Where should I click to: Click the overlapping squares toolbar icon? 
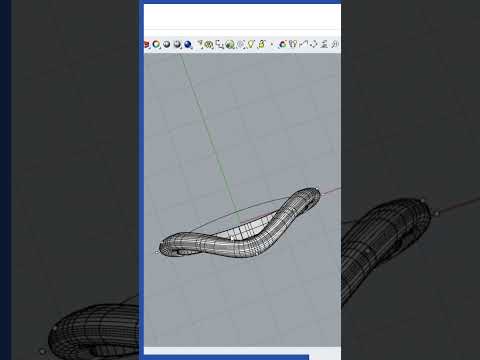(219, 44)
